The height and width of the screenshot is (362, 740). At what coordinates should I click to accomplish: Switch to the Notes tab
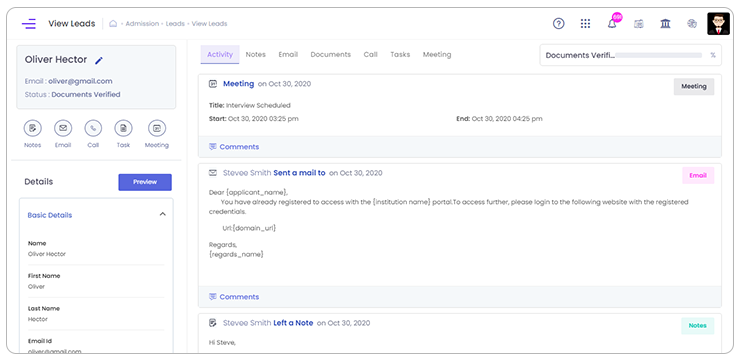[255, 54]
